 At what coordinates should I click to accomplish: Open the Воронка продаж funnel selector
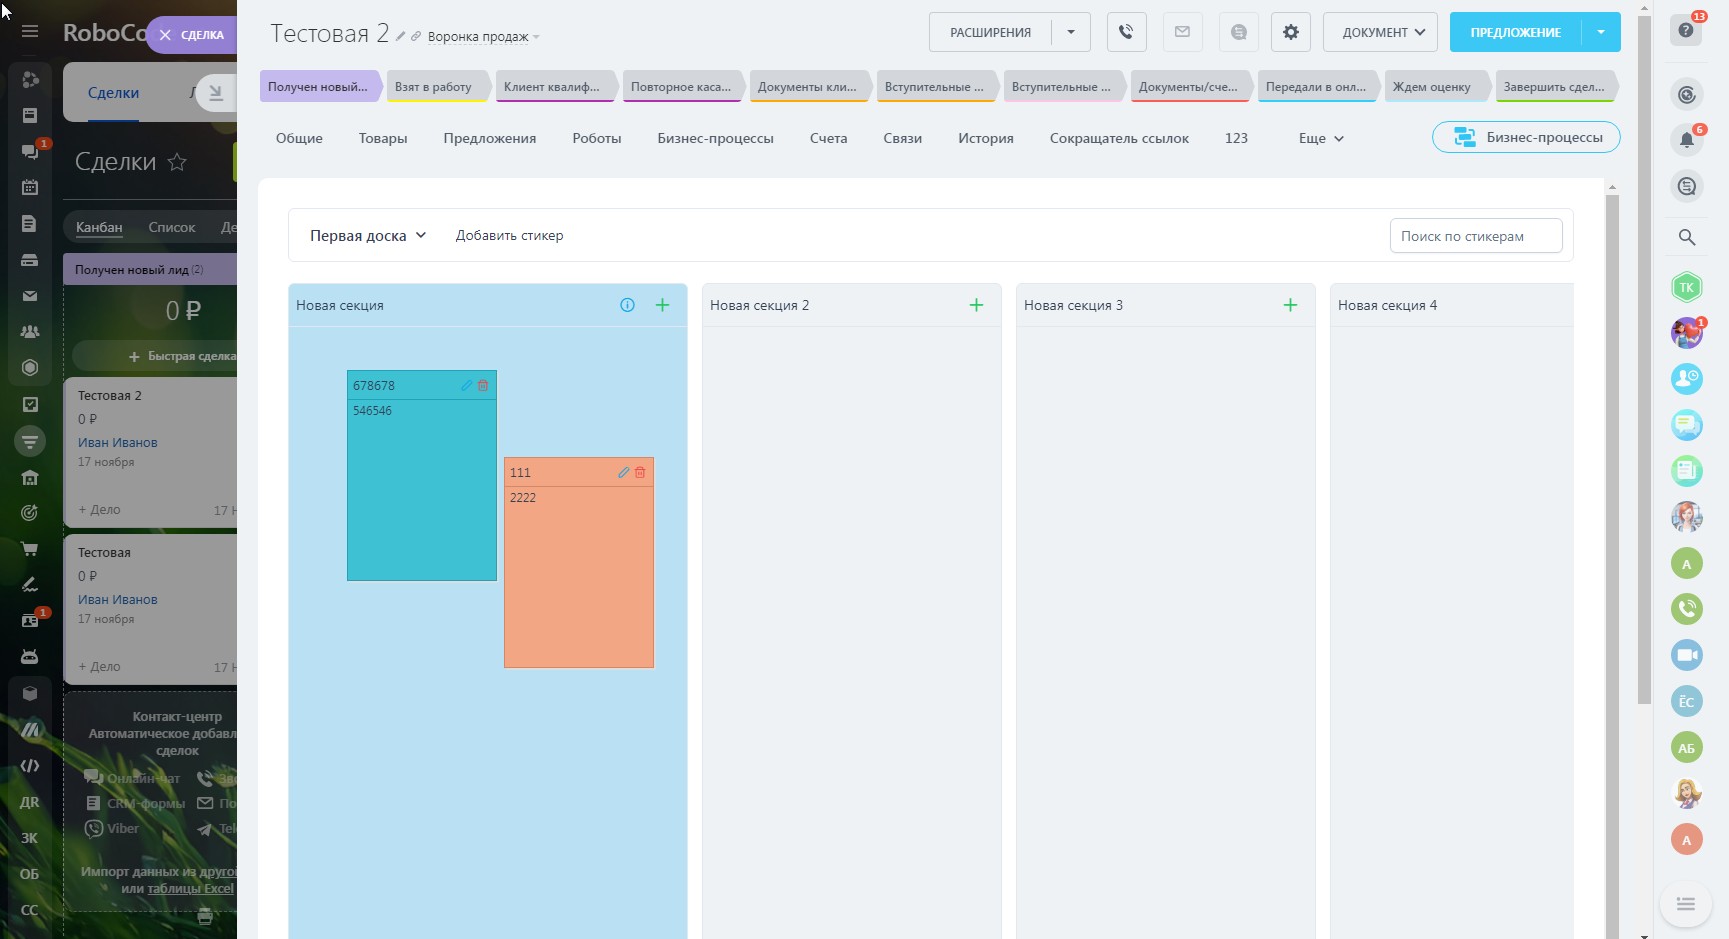pos(482,37)
